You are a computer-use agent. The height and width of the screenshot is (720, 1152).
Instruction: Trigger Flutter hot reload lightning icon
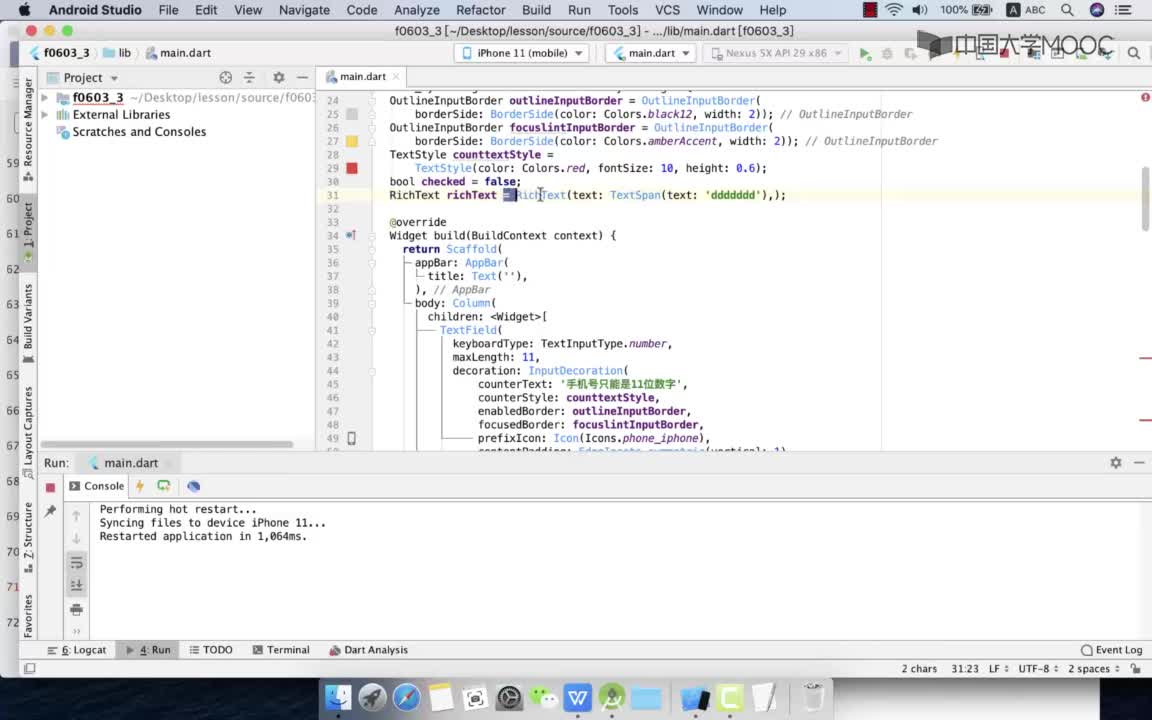[x=140, y=486]
